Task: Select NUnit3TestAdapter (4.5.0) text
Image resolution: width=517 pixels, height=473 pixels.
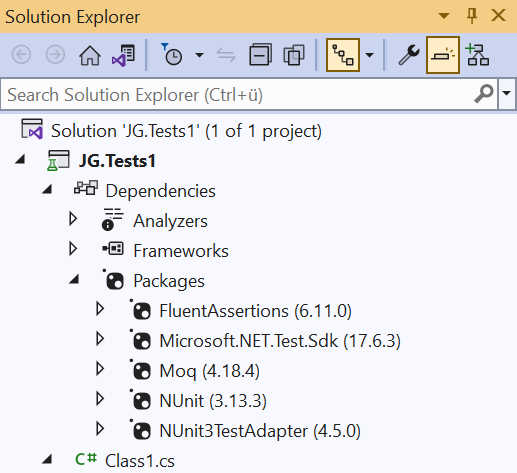Action: 260,431
